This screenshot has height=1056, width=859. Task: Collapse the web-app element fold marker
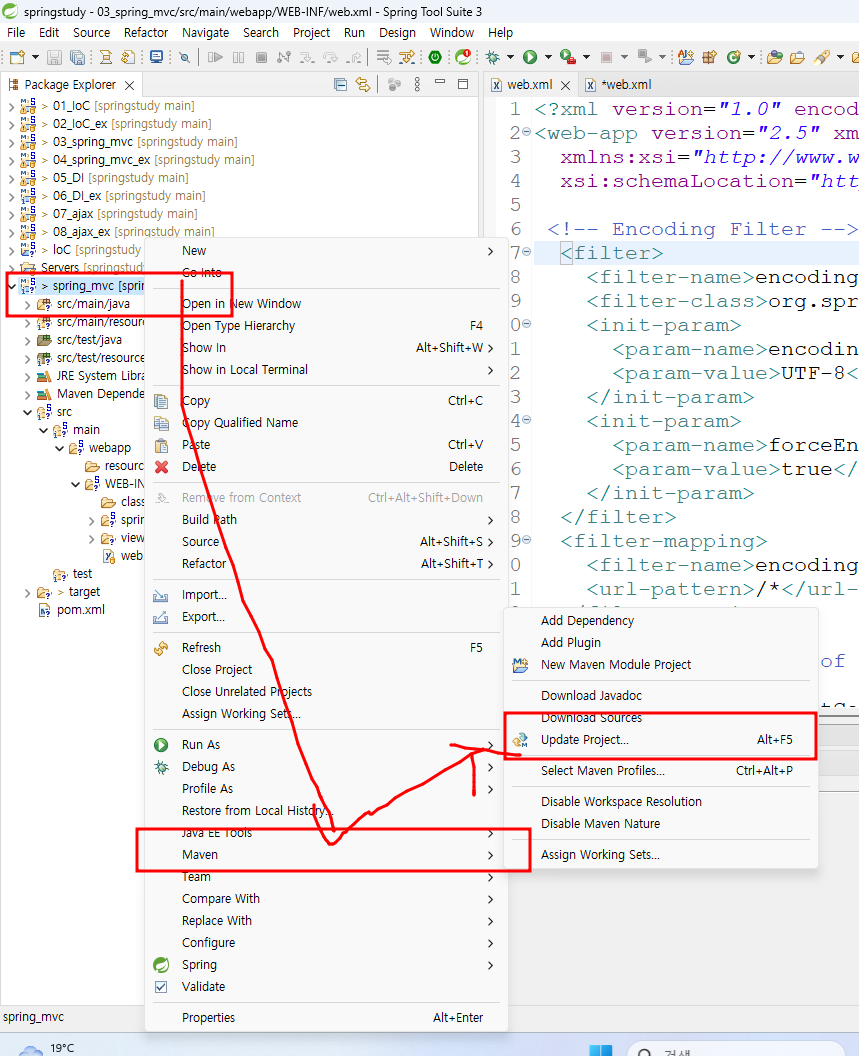click(x=527, y=132)
